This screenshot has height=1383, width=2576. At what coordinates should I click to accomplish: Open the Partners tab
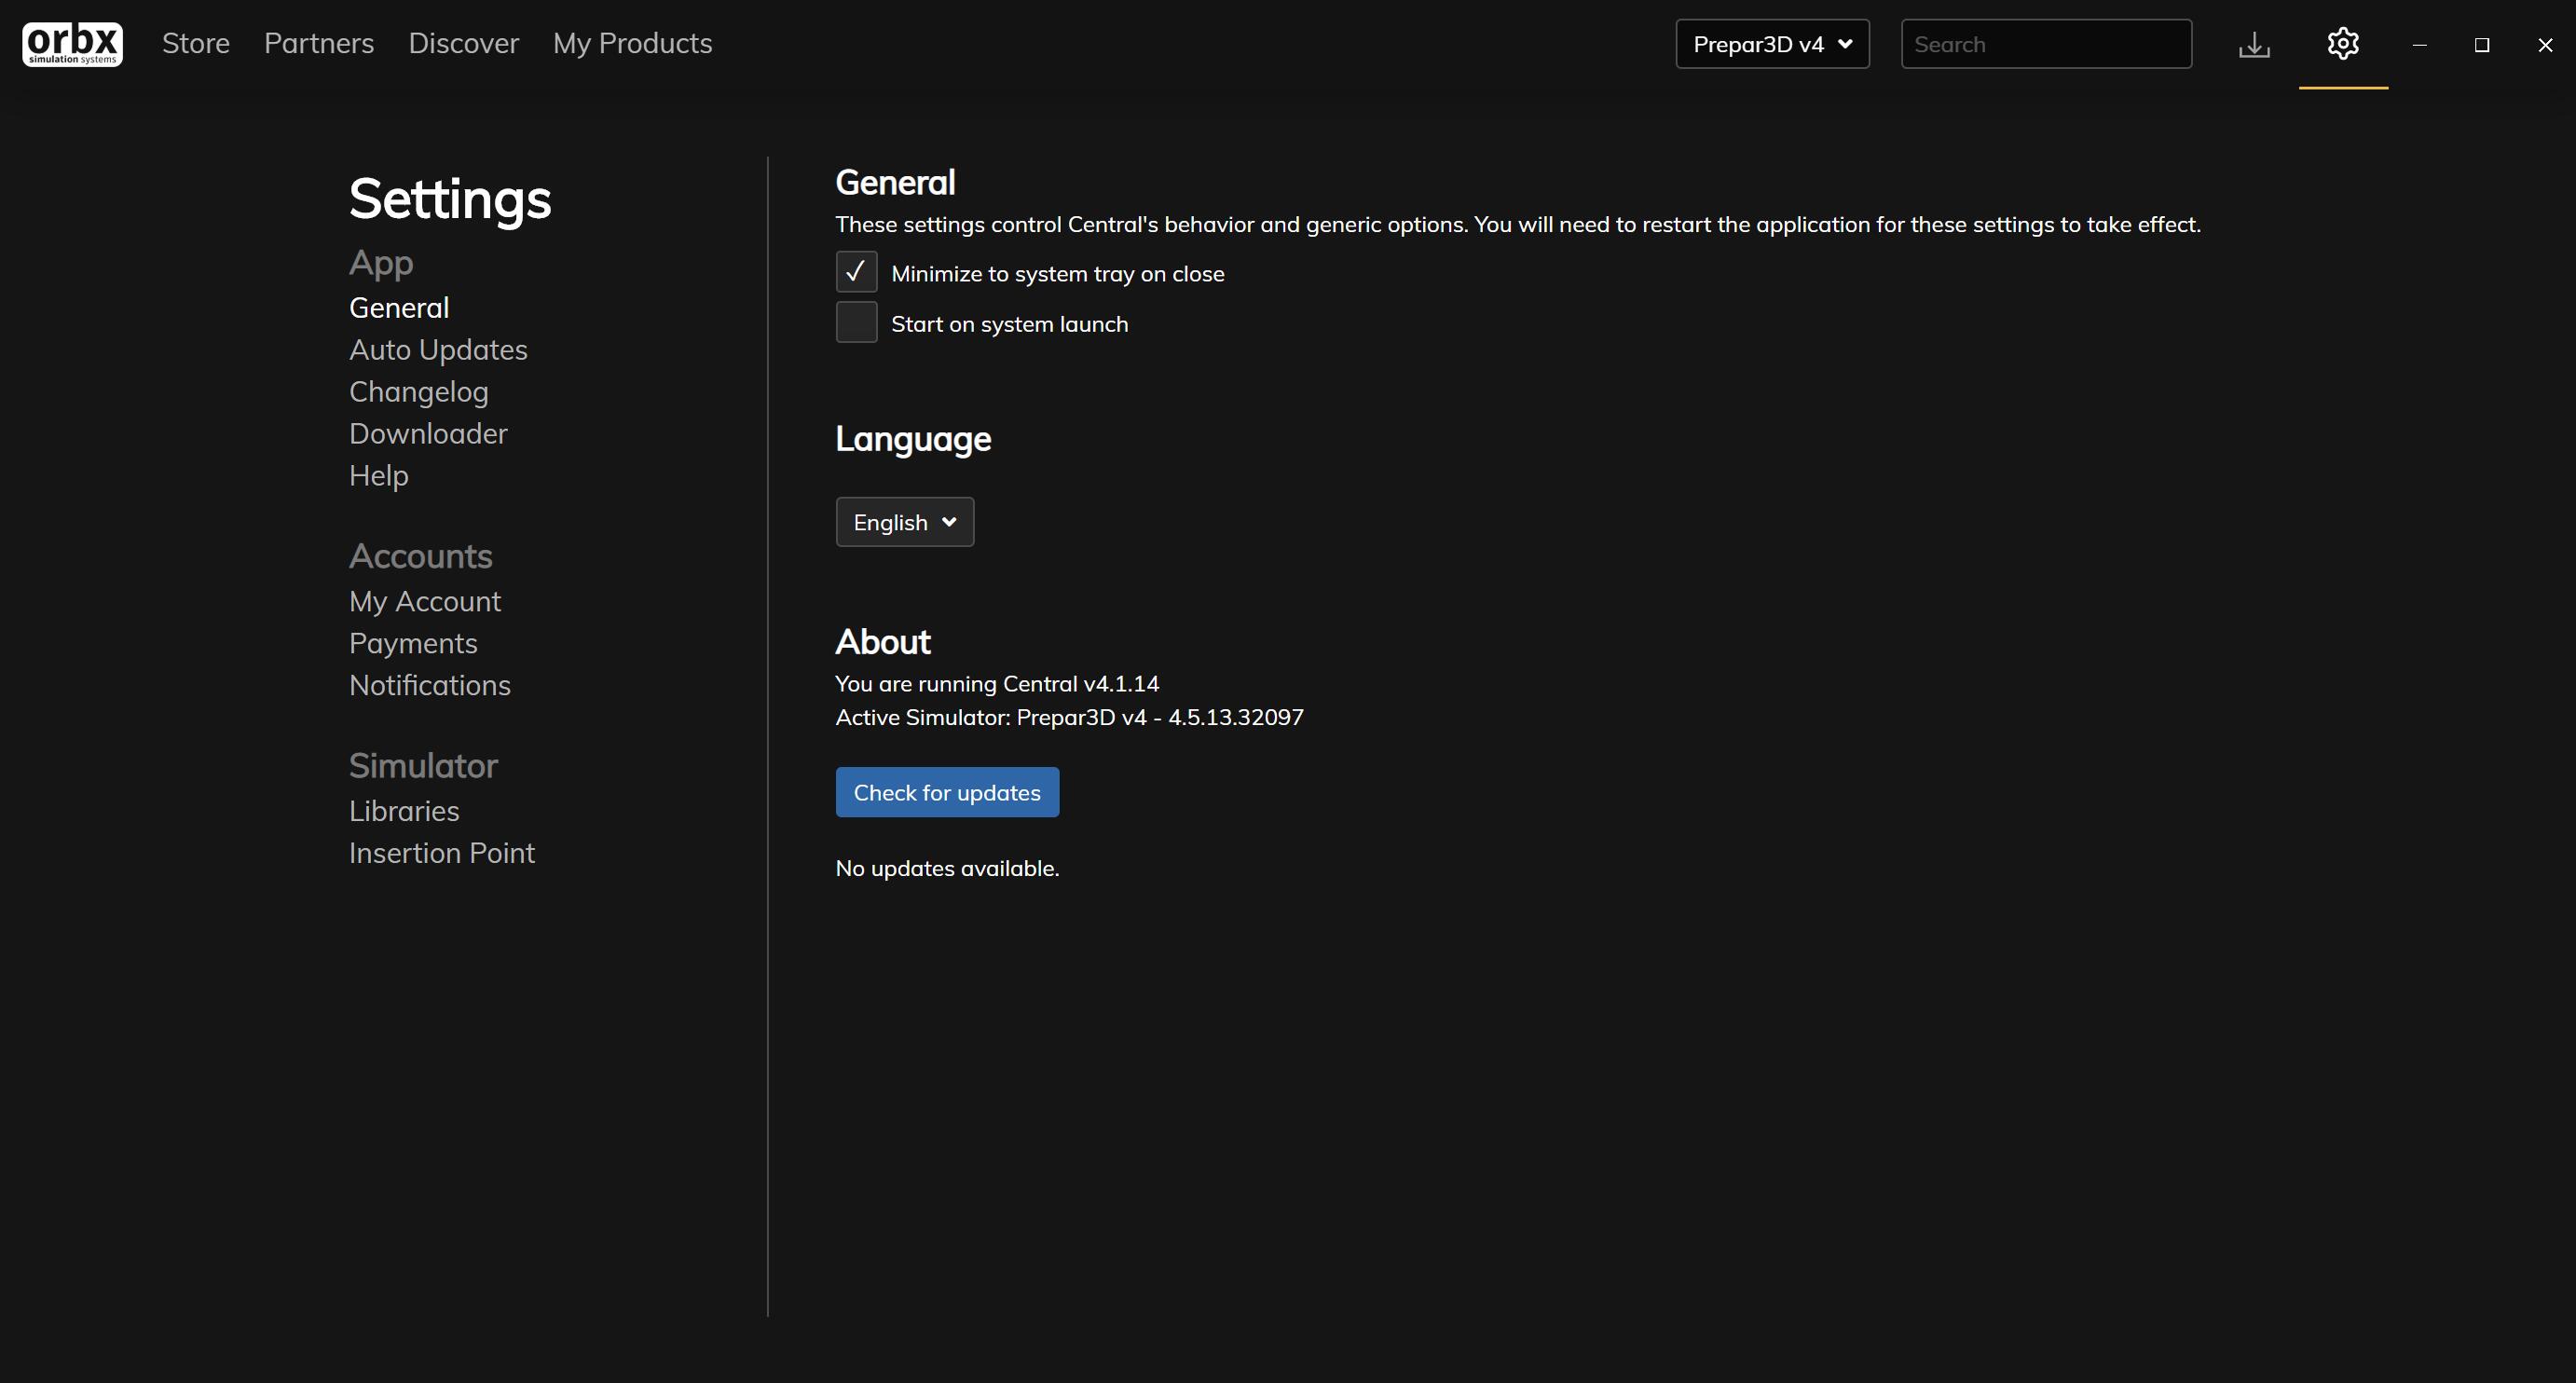point(319,43)
